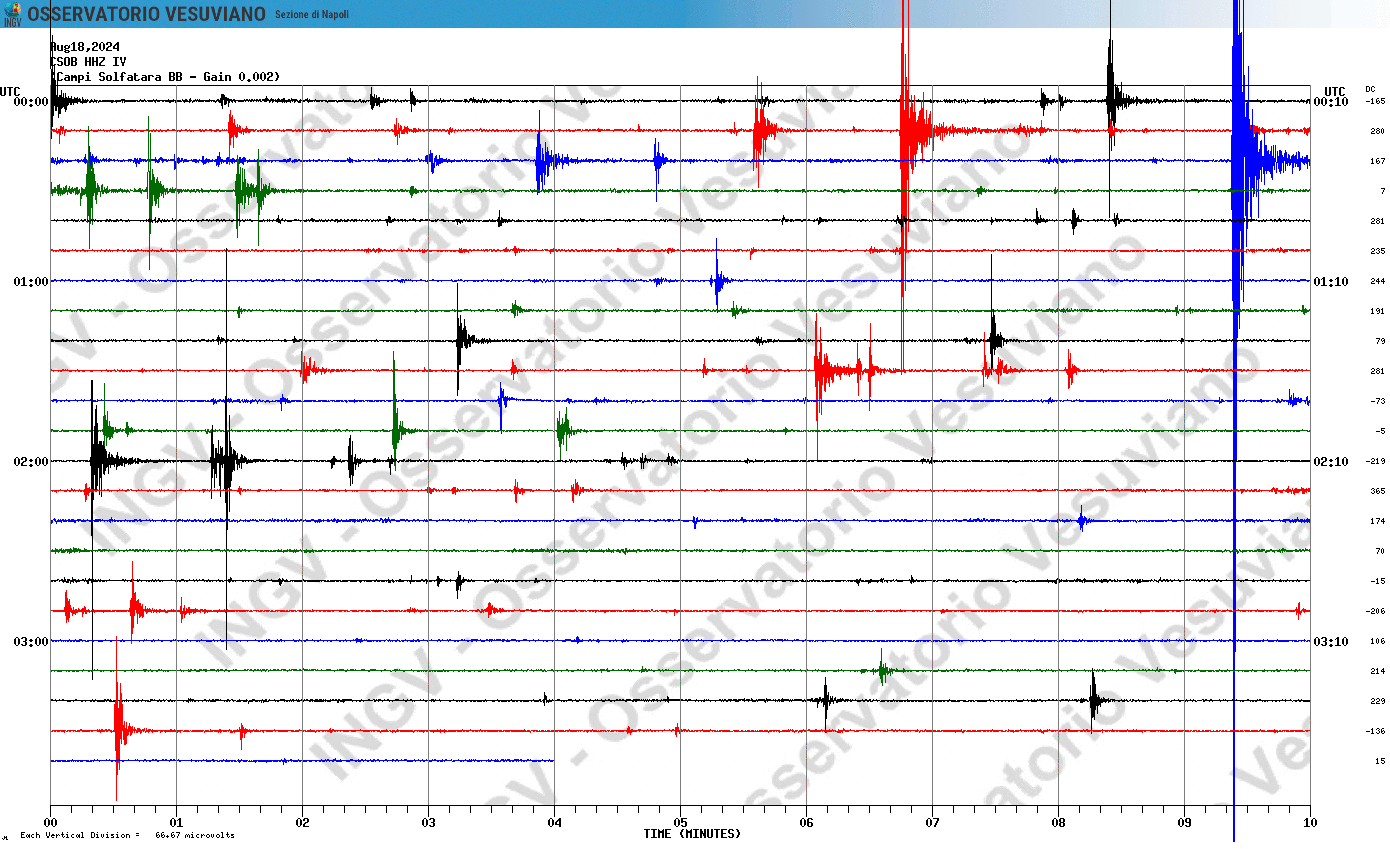Click the DC value -5
Screen dimensions: 1390x849
[x=1381, y=431]
